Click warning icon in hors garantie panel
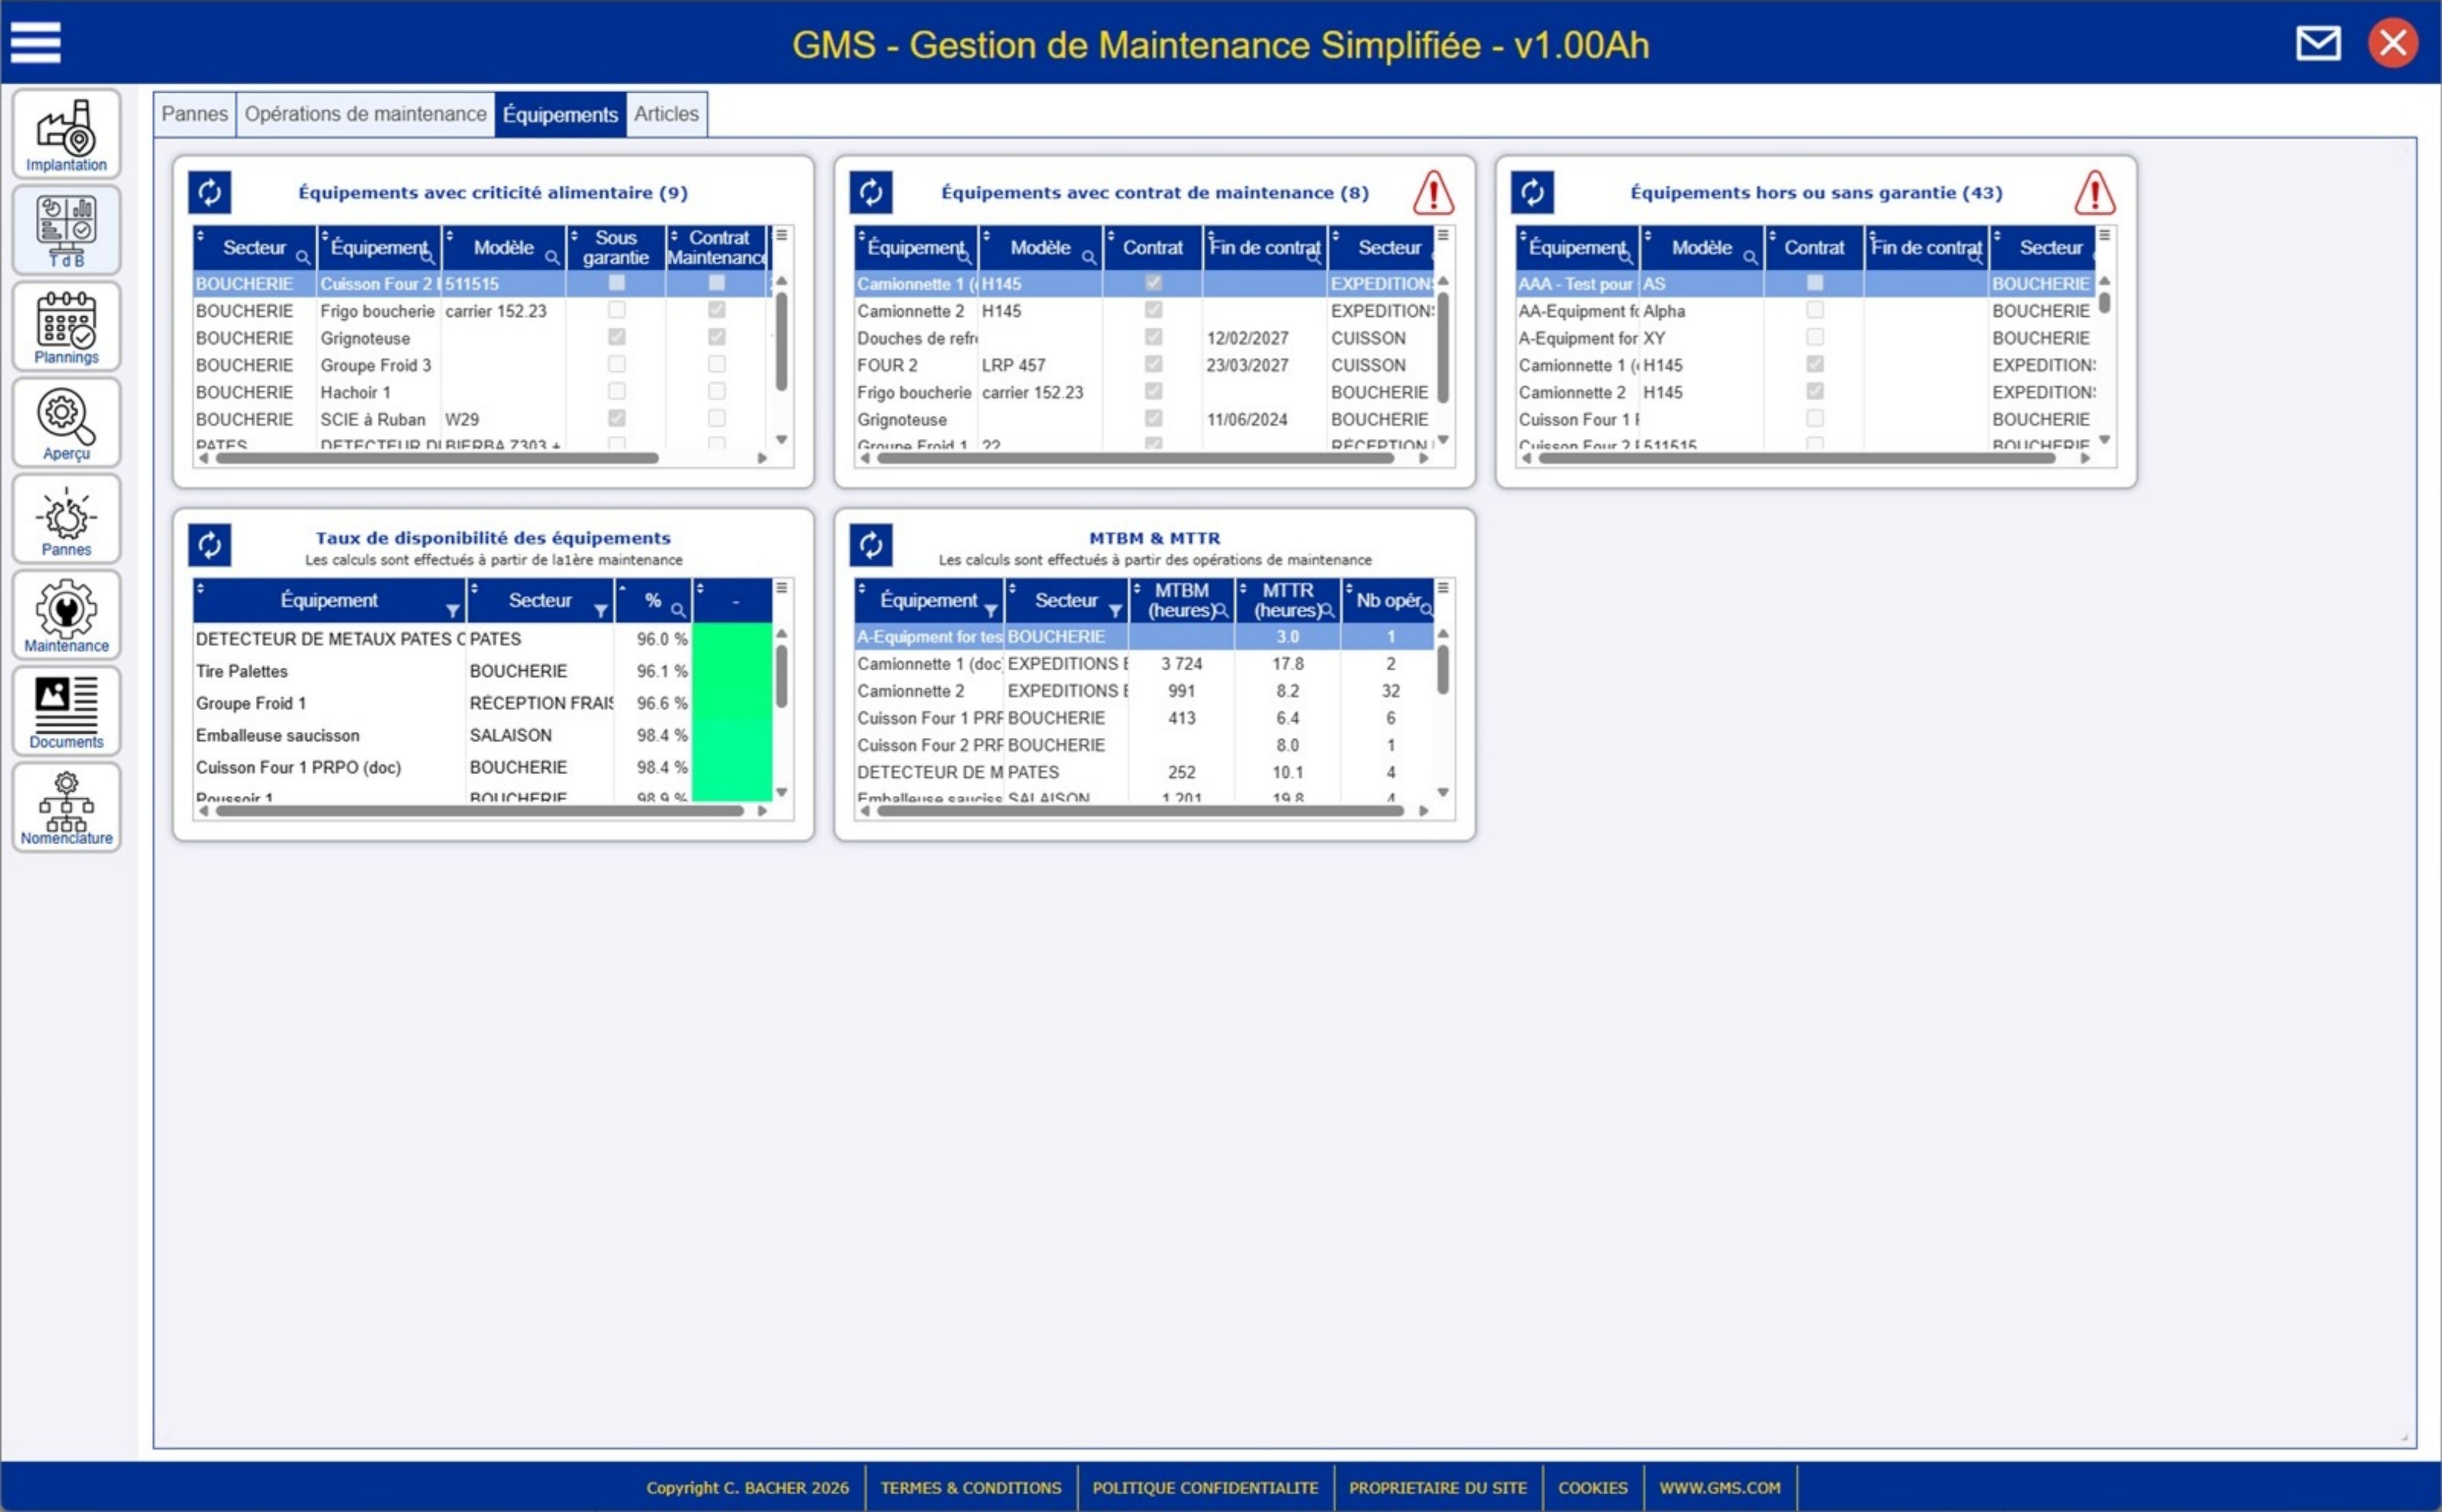The image size is (2442, 1512). tap(2094, 192)
